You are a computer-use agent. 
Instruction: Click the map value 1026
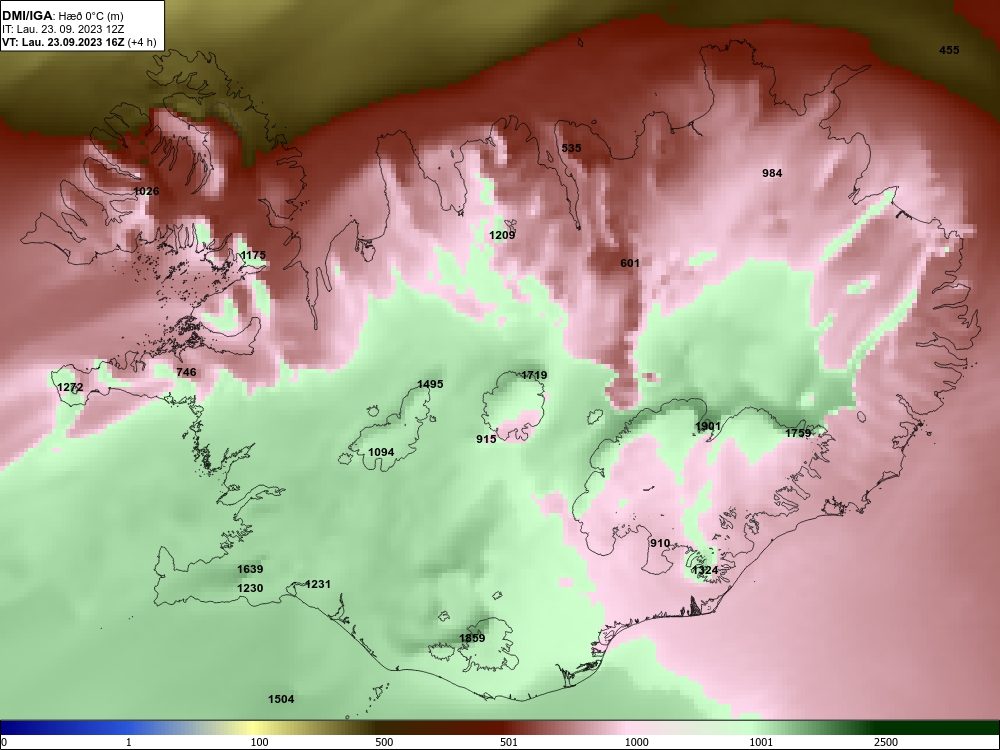147,191
